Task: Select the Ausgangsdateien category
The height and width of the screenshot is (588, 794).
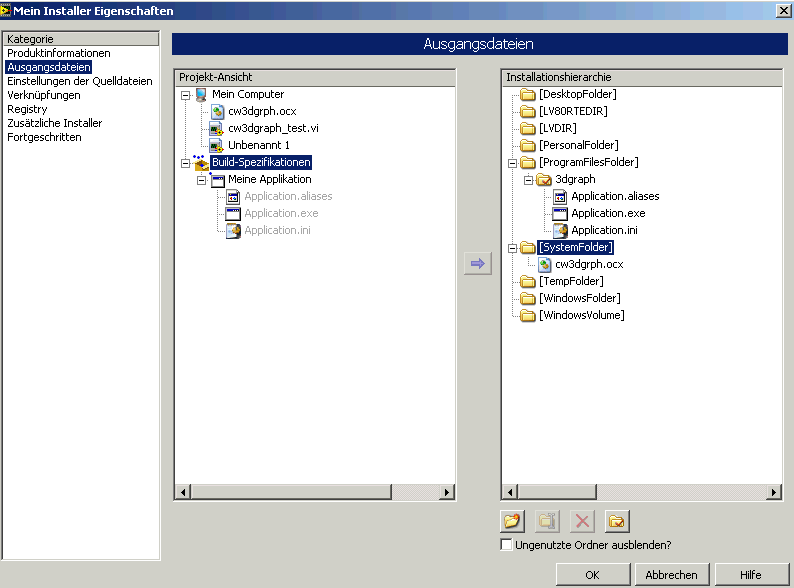Action: [x=49, y=67]
